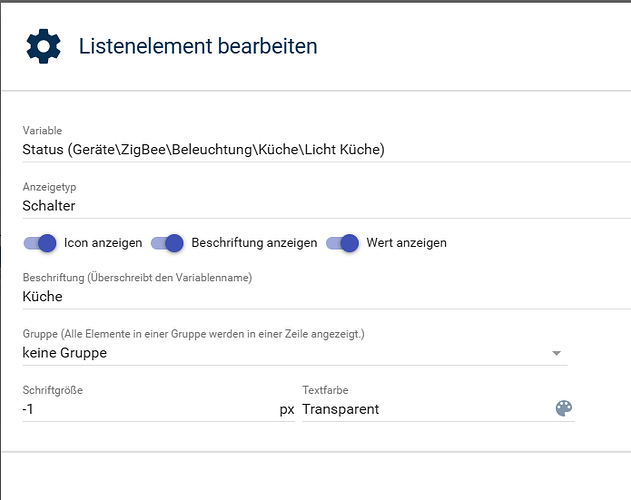This screenshot has height=500, width=631.
Task: Click the Gruppe description caption text
Action: click(193, 334)
